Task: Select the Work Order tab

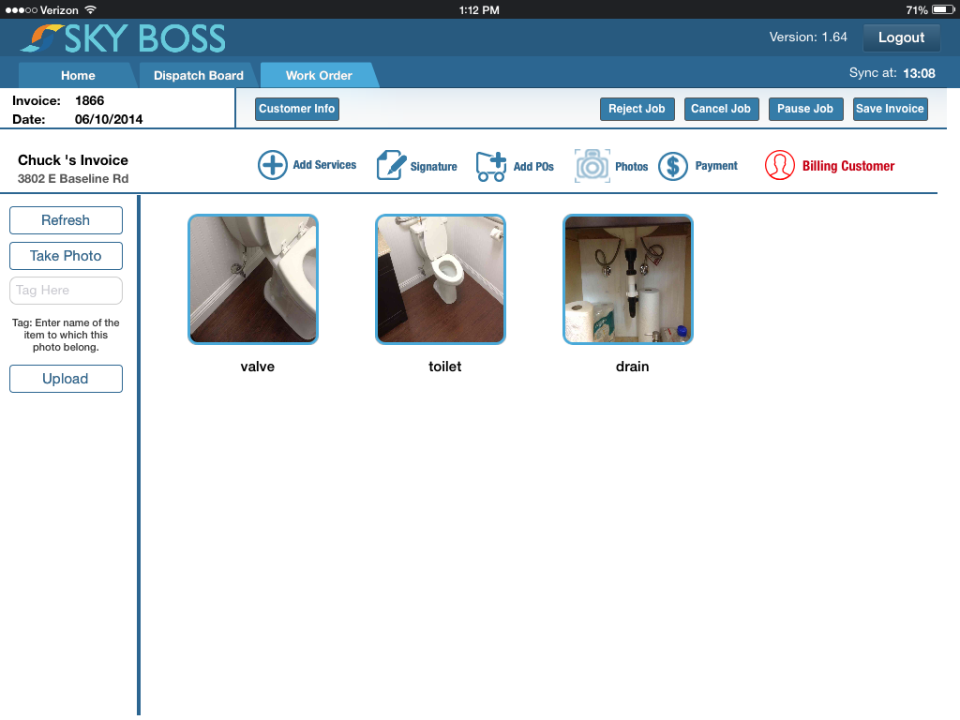Action: (319, 75)
